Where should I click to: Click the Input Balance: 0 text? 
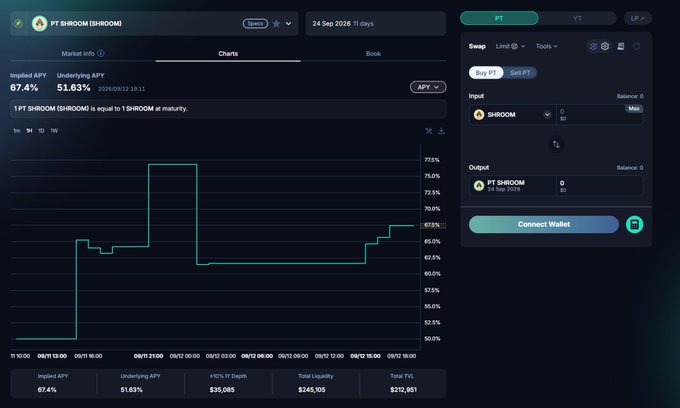pyautogui.click(x=630, y=96)
